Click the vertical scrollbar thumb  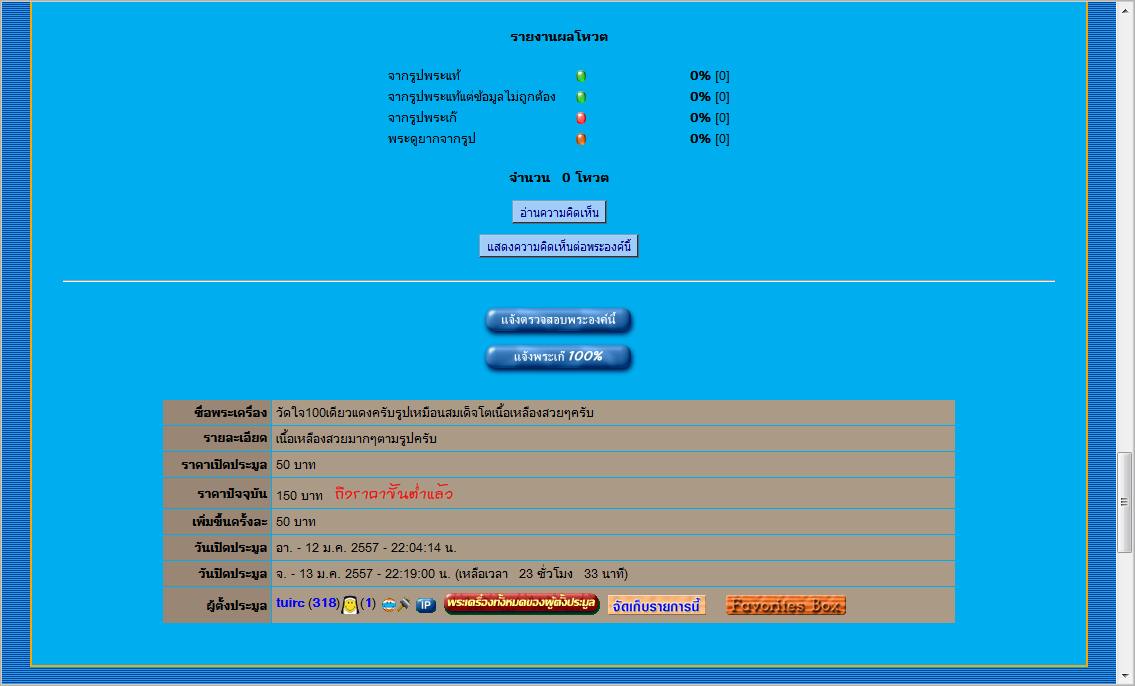click(1125, 501)
